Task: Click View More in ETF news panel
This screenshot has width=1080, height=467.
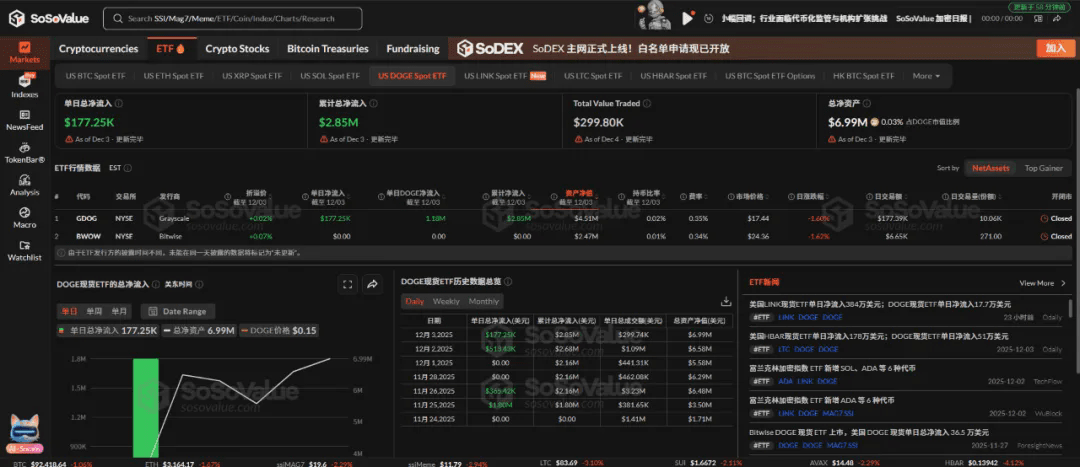Action: tap(1042, 283)
